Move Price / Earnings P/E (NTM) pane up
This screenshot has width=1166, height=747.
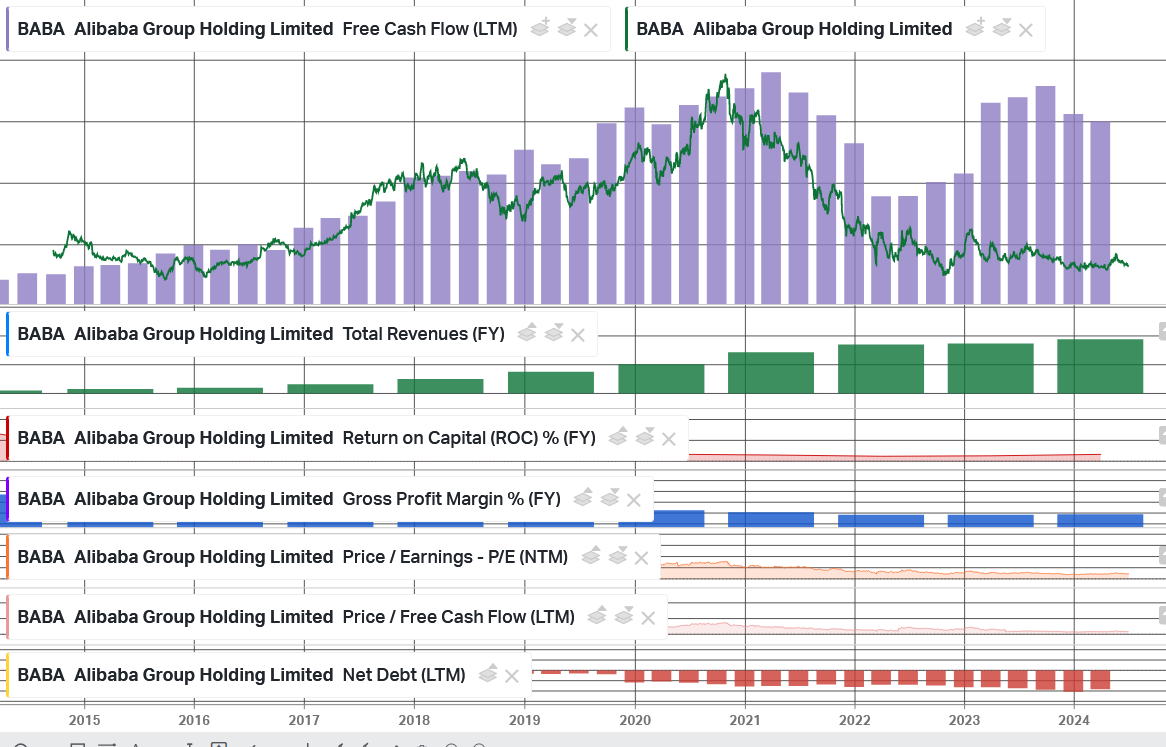590,556
